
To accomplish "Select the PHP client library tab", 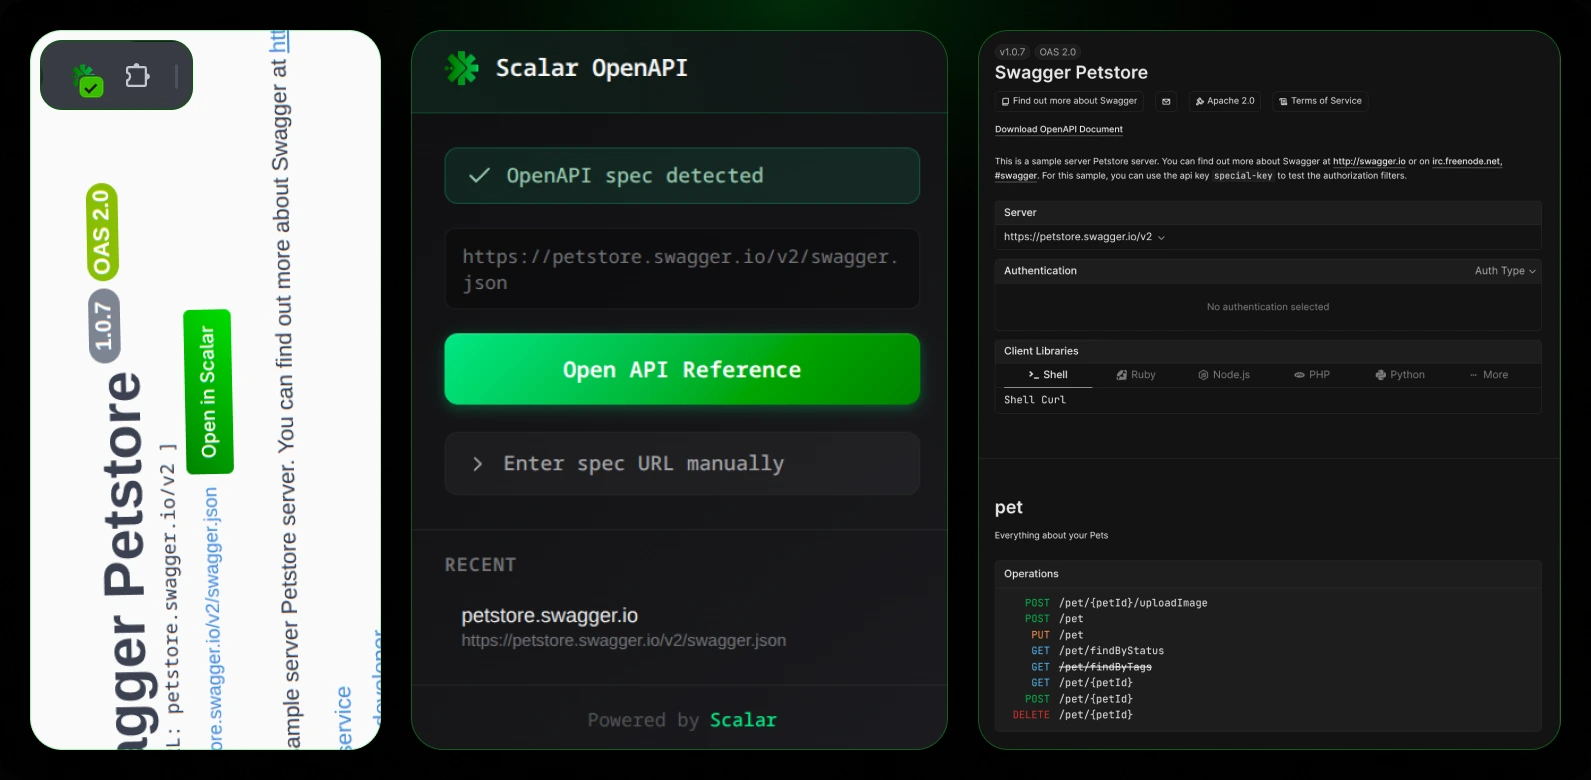I will point(1312,375).
